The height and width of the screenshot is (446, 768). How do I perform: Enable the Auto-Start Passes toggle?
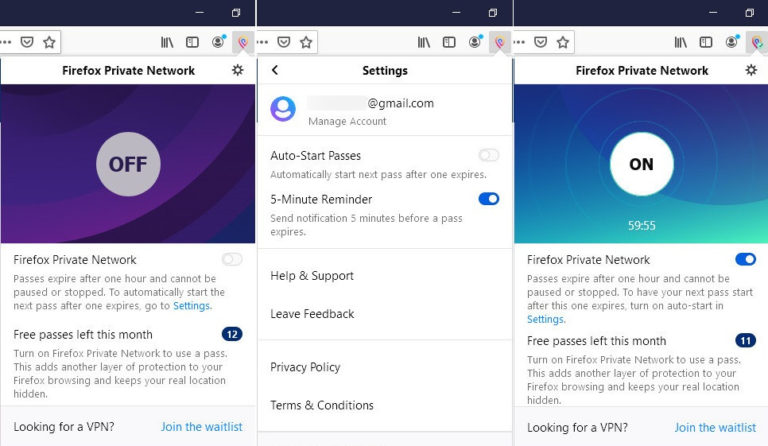[x=488, y=155]
